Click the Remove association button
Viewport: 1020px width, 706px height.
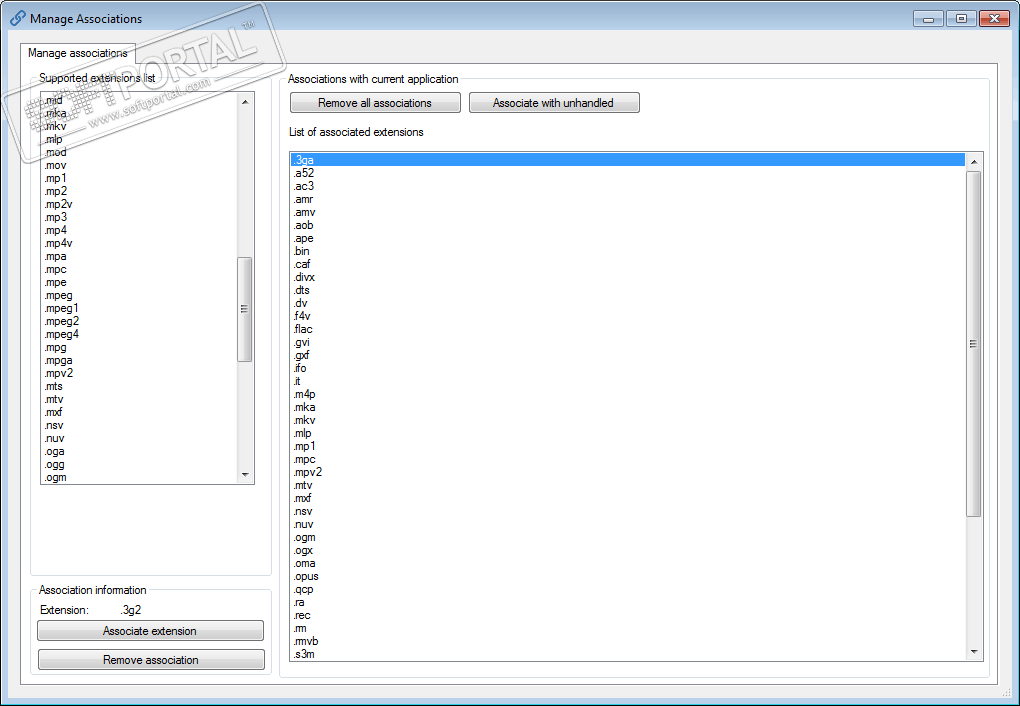151,660
